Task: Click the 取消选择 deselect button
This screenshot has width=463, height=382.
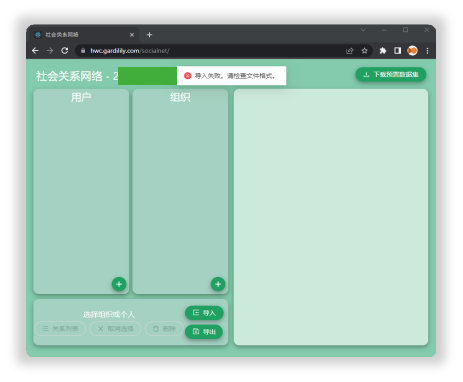Action: click(115, 329)
